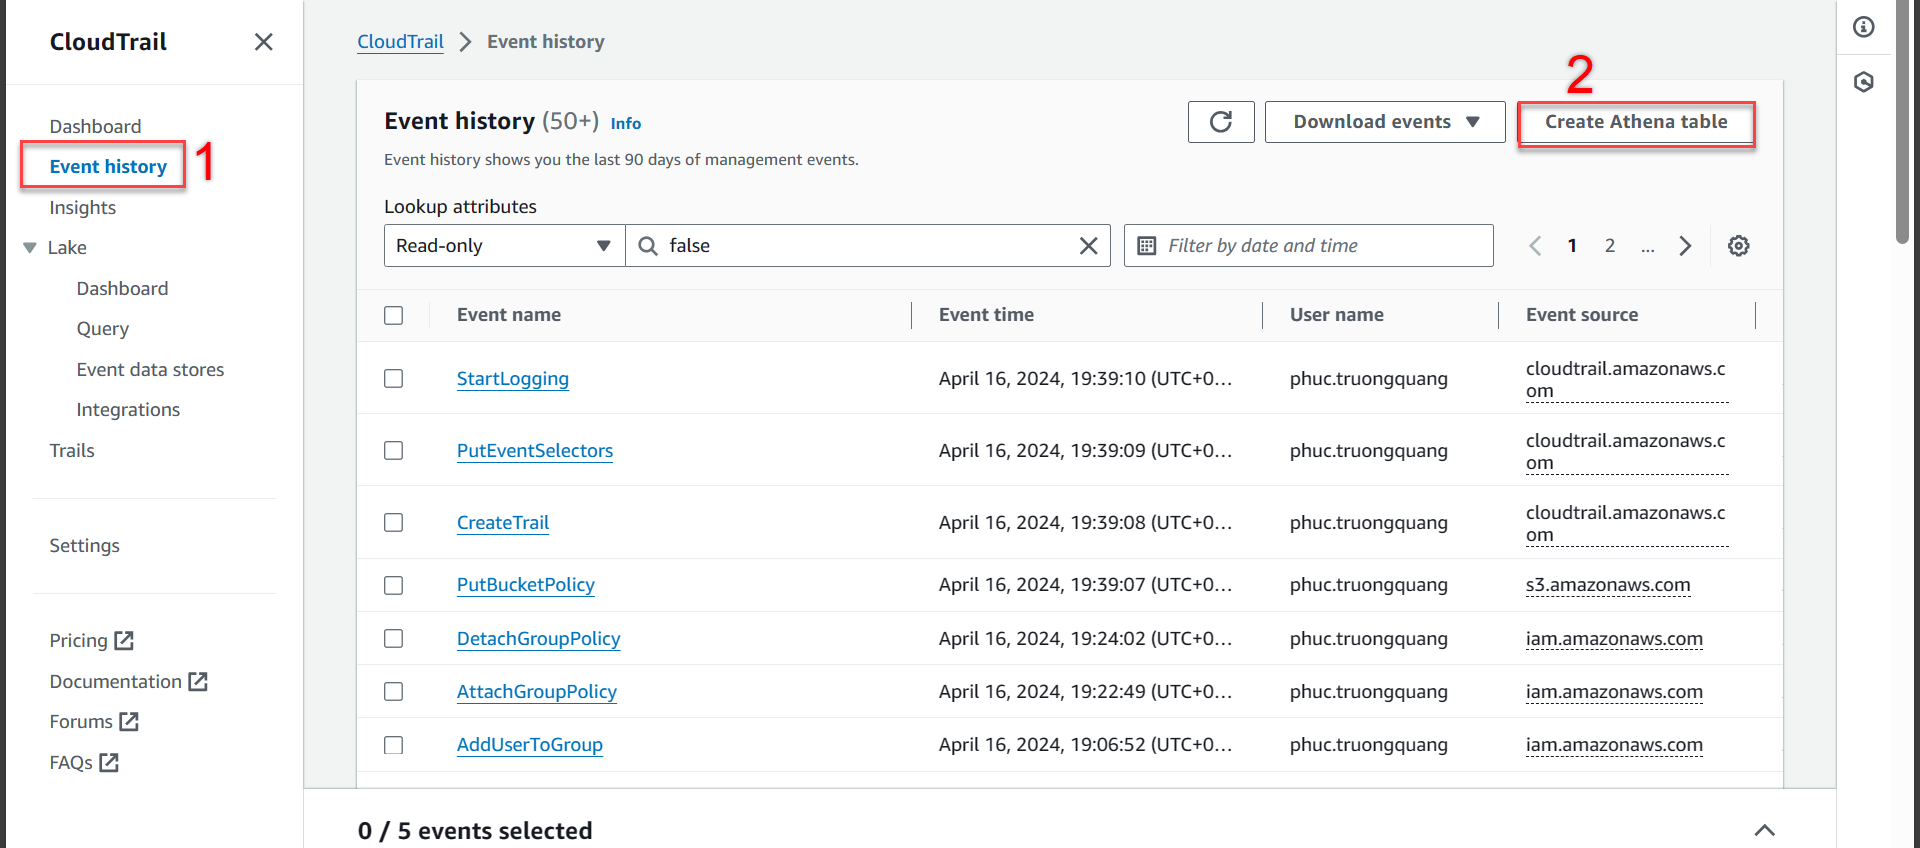Open table preferences gear icon
1920x848 pixels.
[1738, 246]
